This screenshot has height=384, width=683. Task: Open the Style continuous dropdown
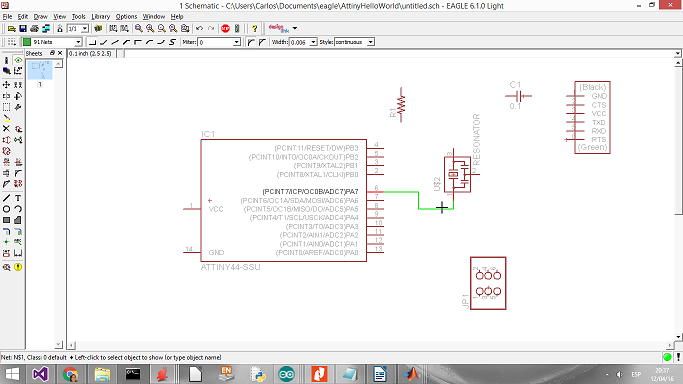370,42
